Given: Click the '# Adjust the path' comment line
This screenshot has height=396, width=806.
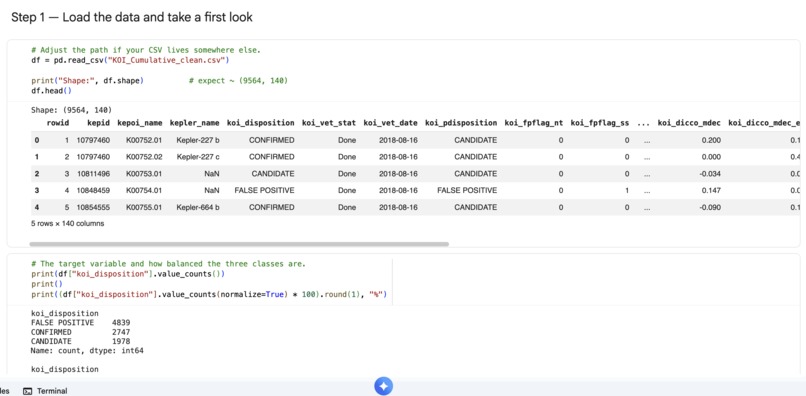Looking at the screenshot, I should [145, 50].
